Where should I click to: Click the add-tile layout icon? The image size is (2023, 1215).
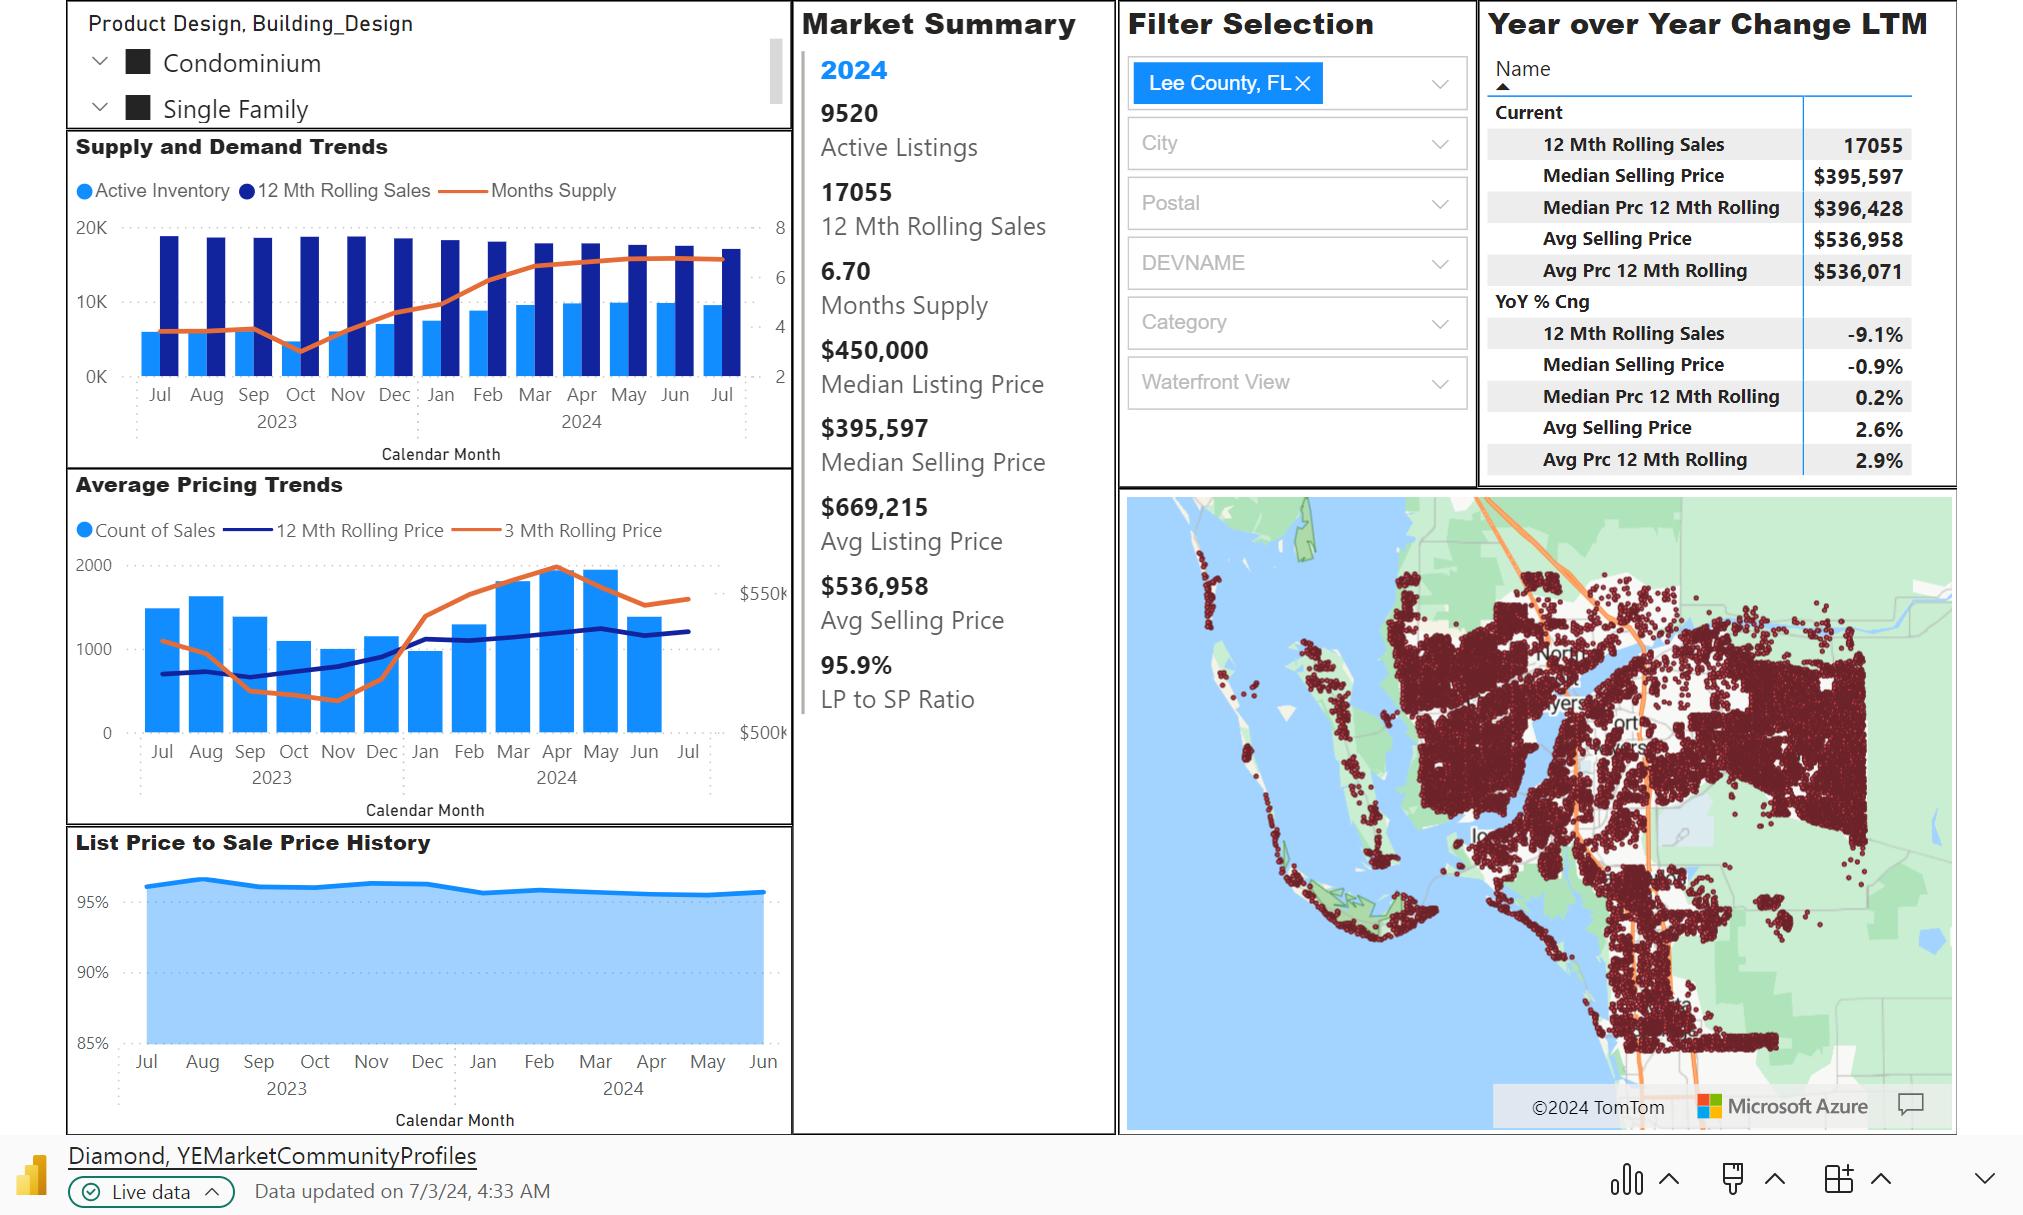(x=1838, y=1179)
